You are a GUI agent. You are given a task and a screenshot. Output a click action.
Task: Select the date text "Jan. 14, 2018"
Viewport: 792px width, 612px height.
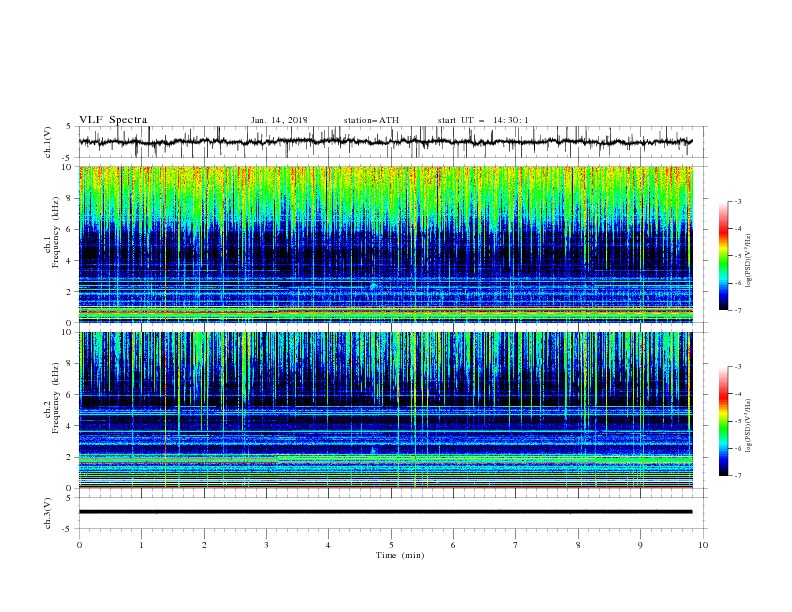pyautogui.click(x=279, y=120)
